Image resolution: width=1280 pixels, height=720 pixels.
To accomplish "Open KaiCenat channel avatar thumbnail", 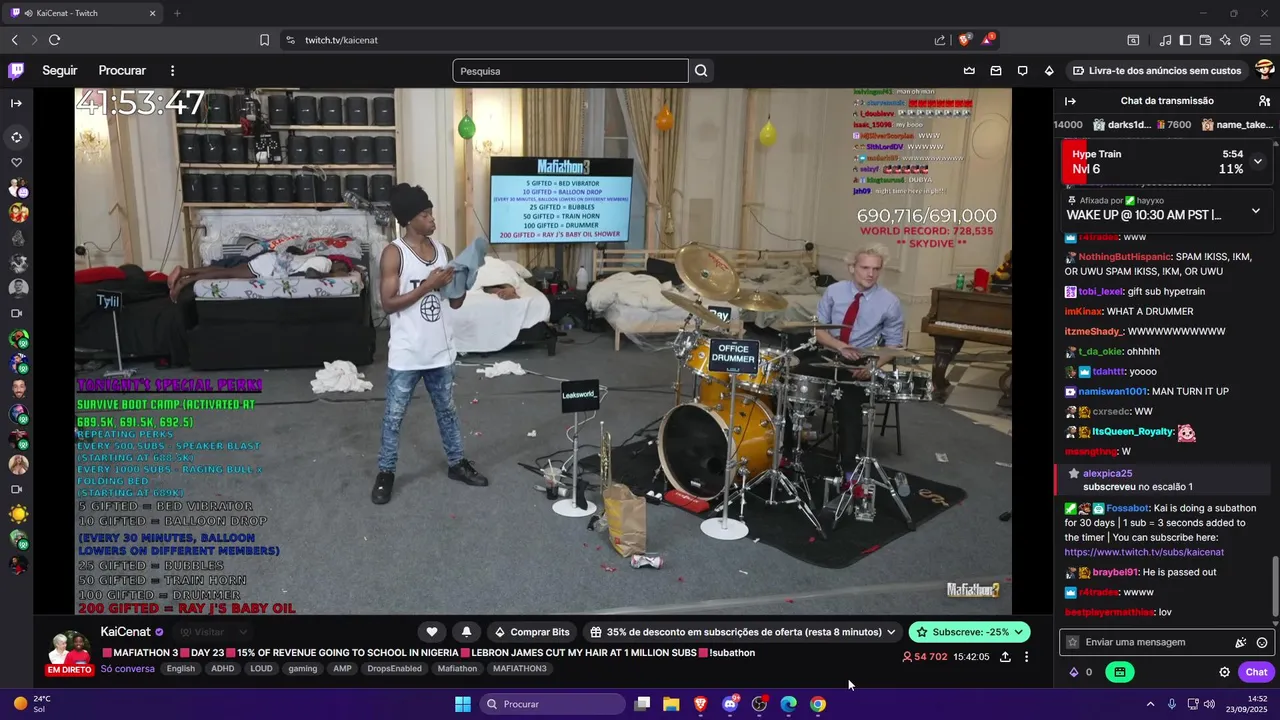I will (68, 649).
